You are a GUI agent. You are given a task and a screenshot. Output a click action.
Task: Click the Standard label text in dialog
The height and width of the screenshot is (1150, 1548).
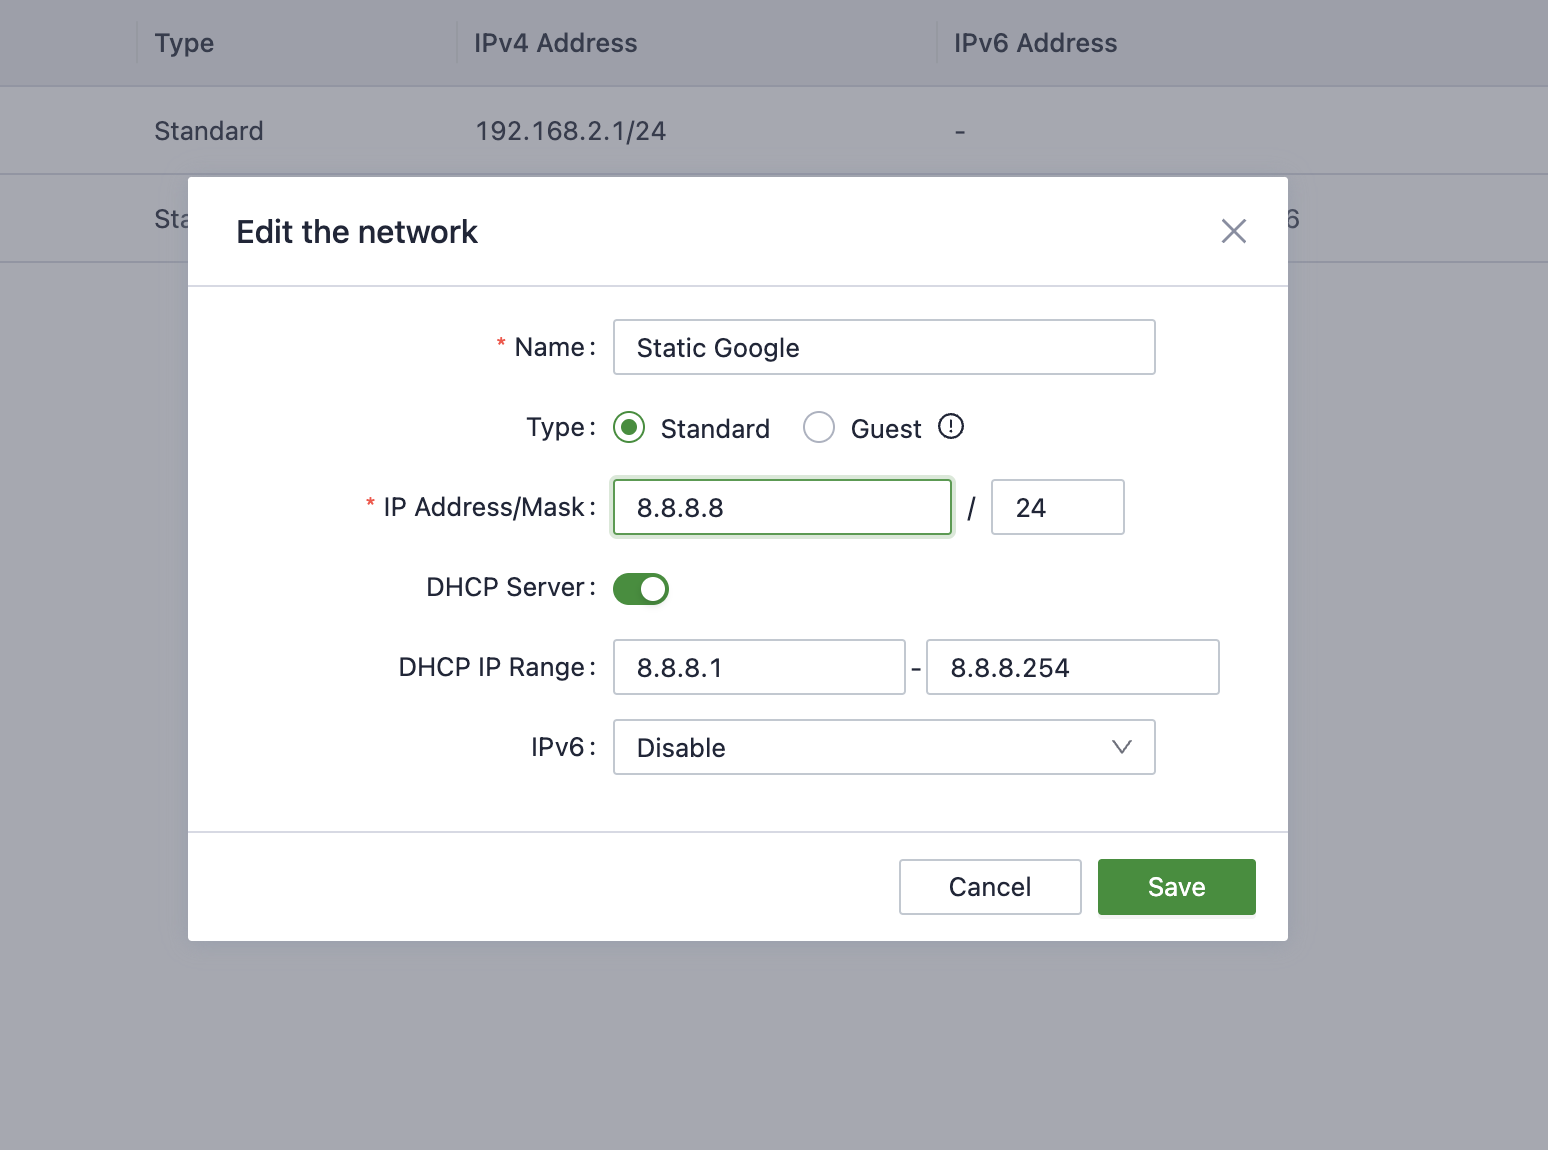tap(715, 429)
